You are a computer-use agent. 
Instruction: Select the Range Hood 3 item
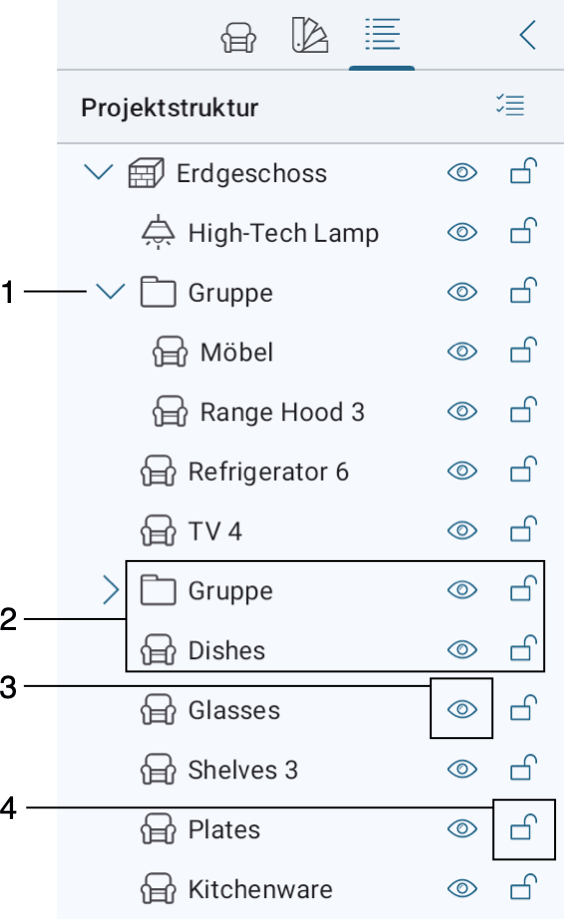(282, 412)
